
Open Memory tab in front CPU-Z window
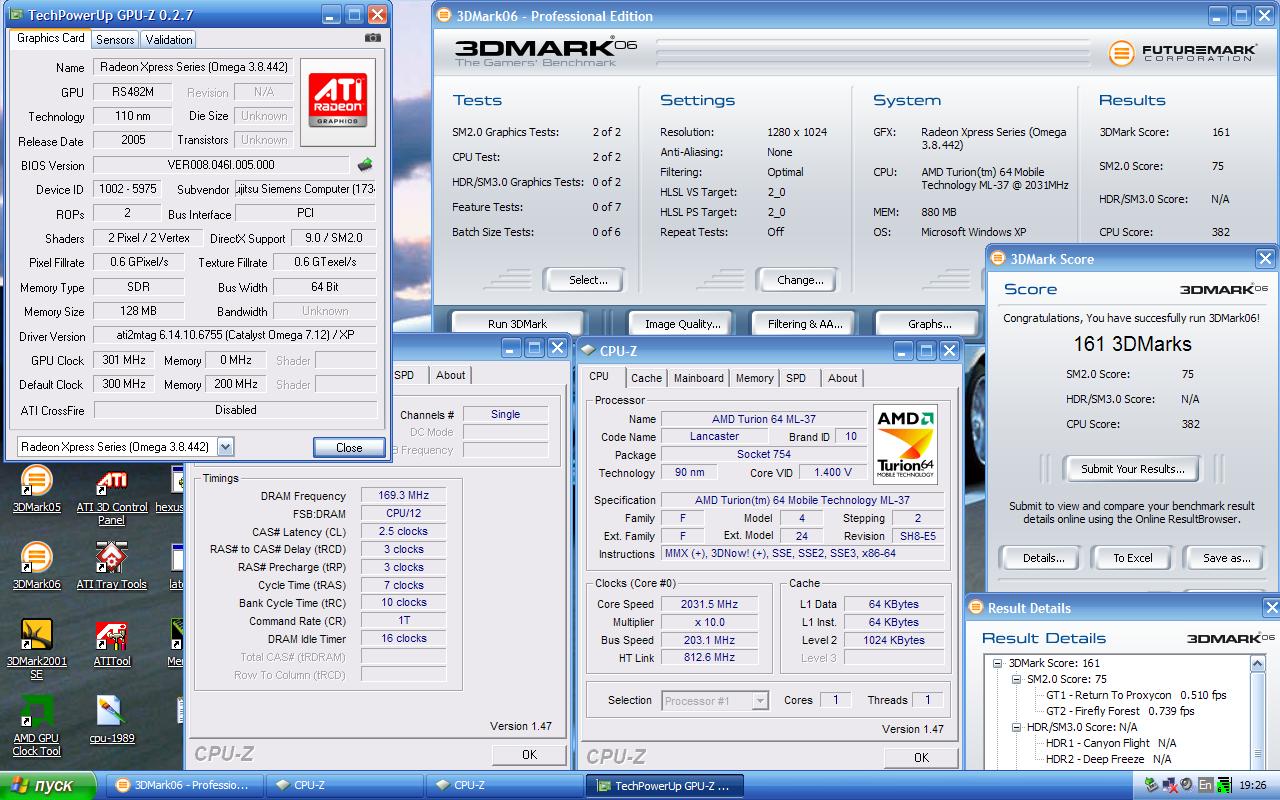point(754,378)
